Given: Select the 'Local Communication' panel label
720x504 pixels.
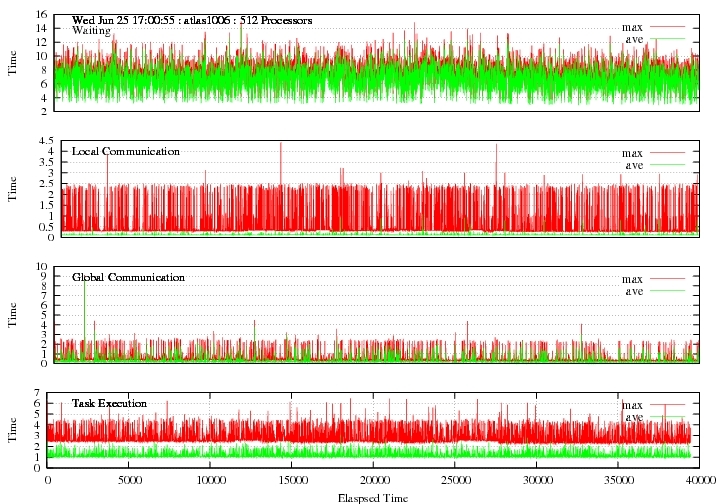Looking at the screenshot, I should pyautogui.click(x=126, y=151).
